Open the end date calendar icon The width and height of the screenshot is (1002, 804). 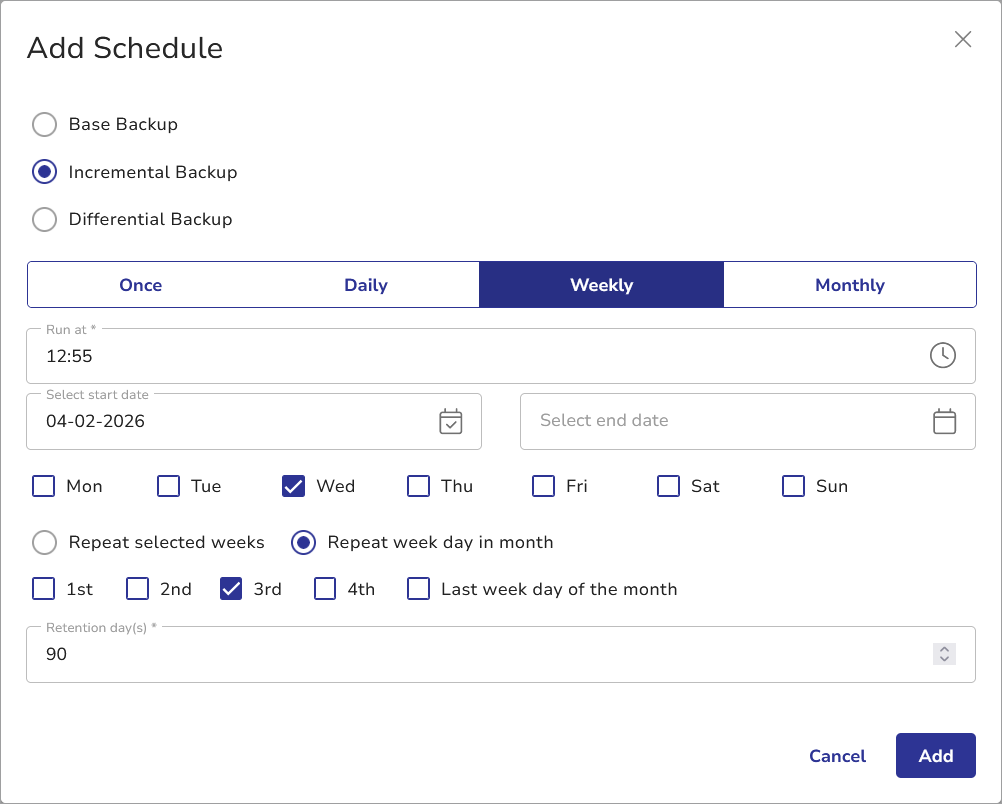(x=944, y=421)
